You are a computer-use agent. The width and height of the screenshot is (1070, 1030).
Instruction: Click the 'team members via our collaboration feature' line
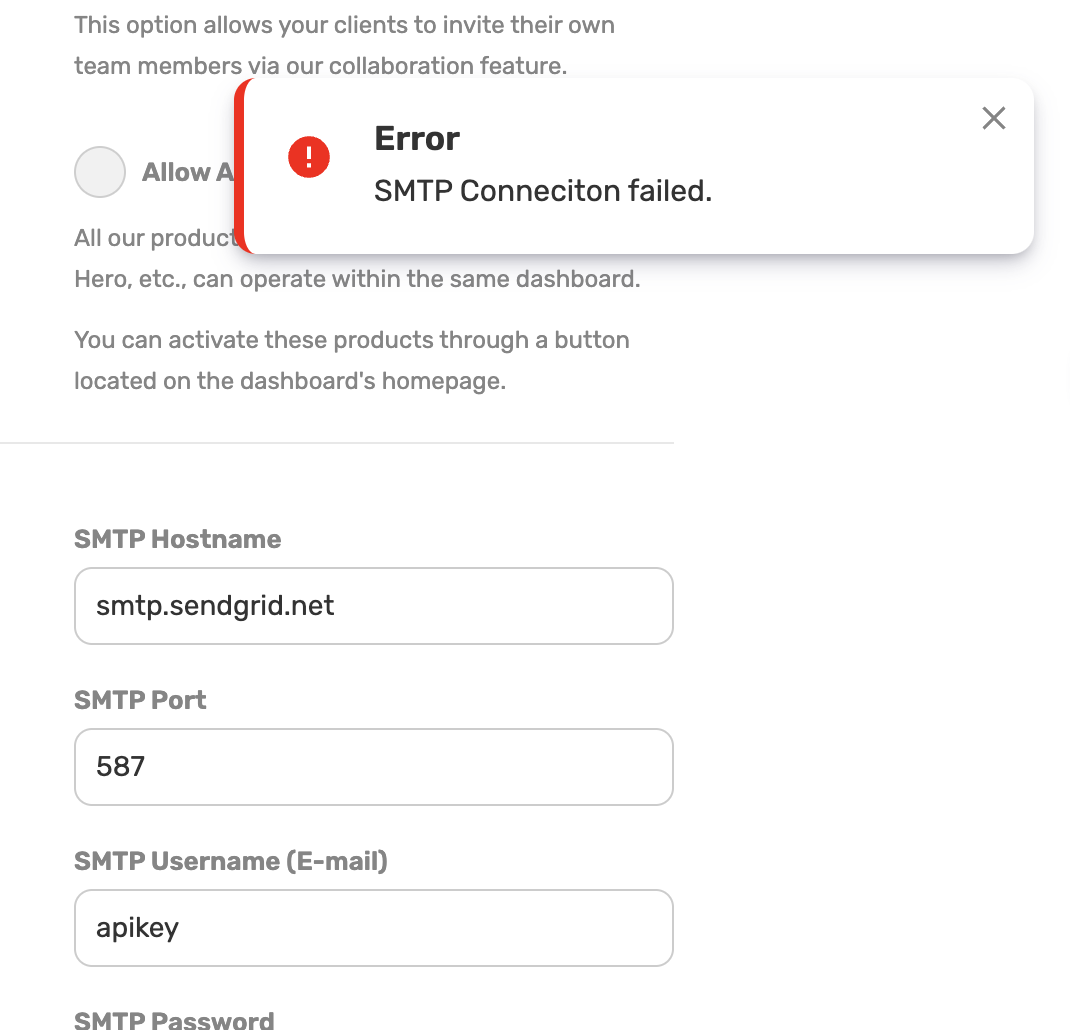coord(321,66)
